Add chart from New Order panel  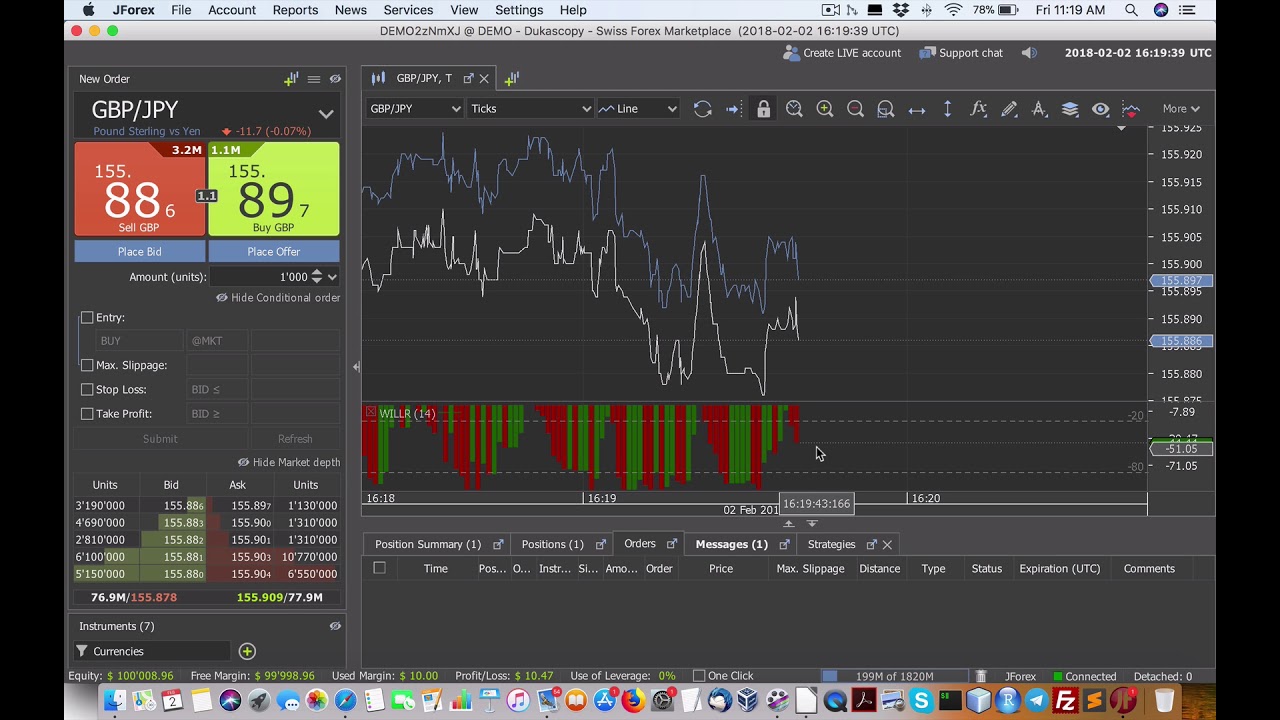(x=291, y=79)
